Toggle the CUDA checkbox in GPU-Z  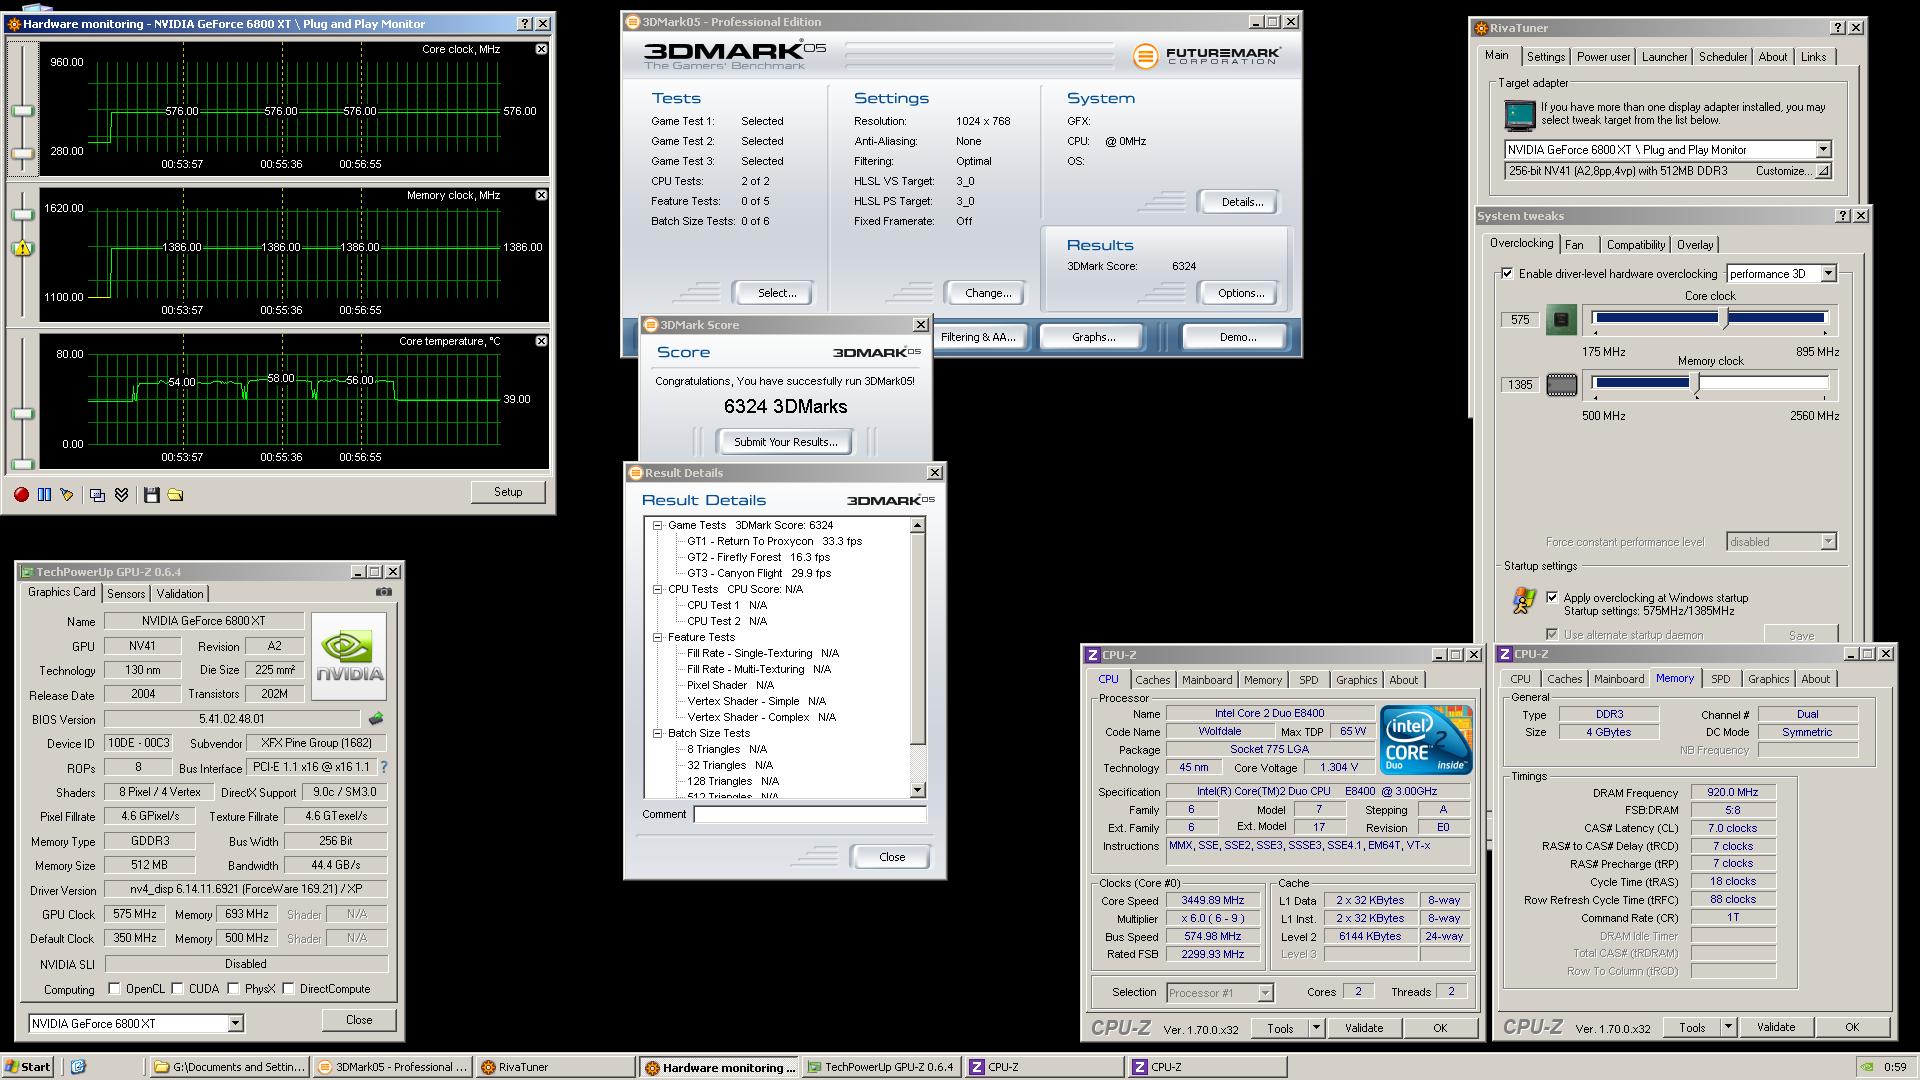pos(177,989)
